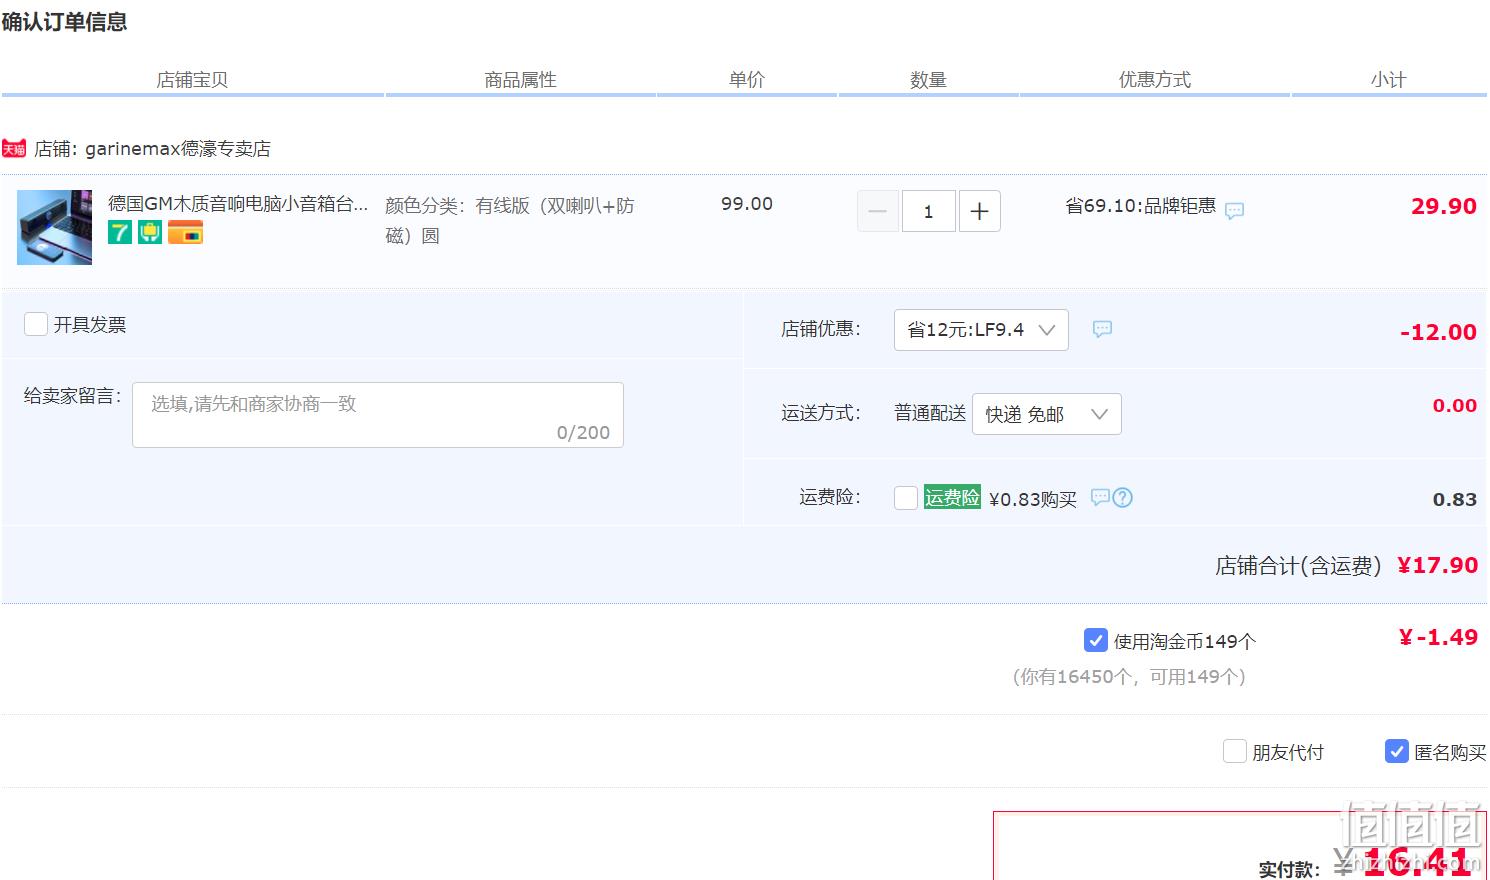Click the 店铺优惠: store discount label
The width and height of the screenshot is (1490, 880).
point(821,329)
